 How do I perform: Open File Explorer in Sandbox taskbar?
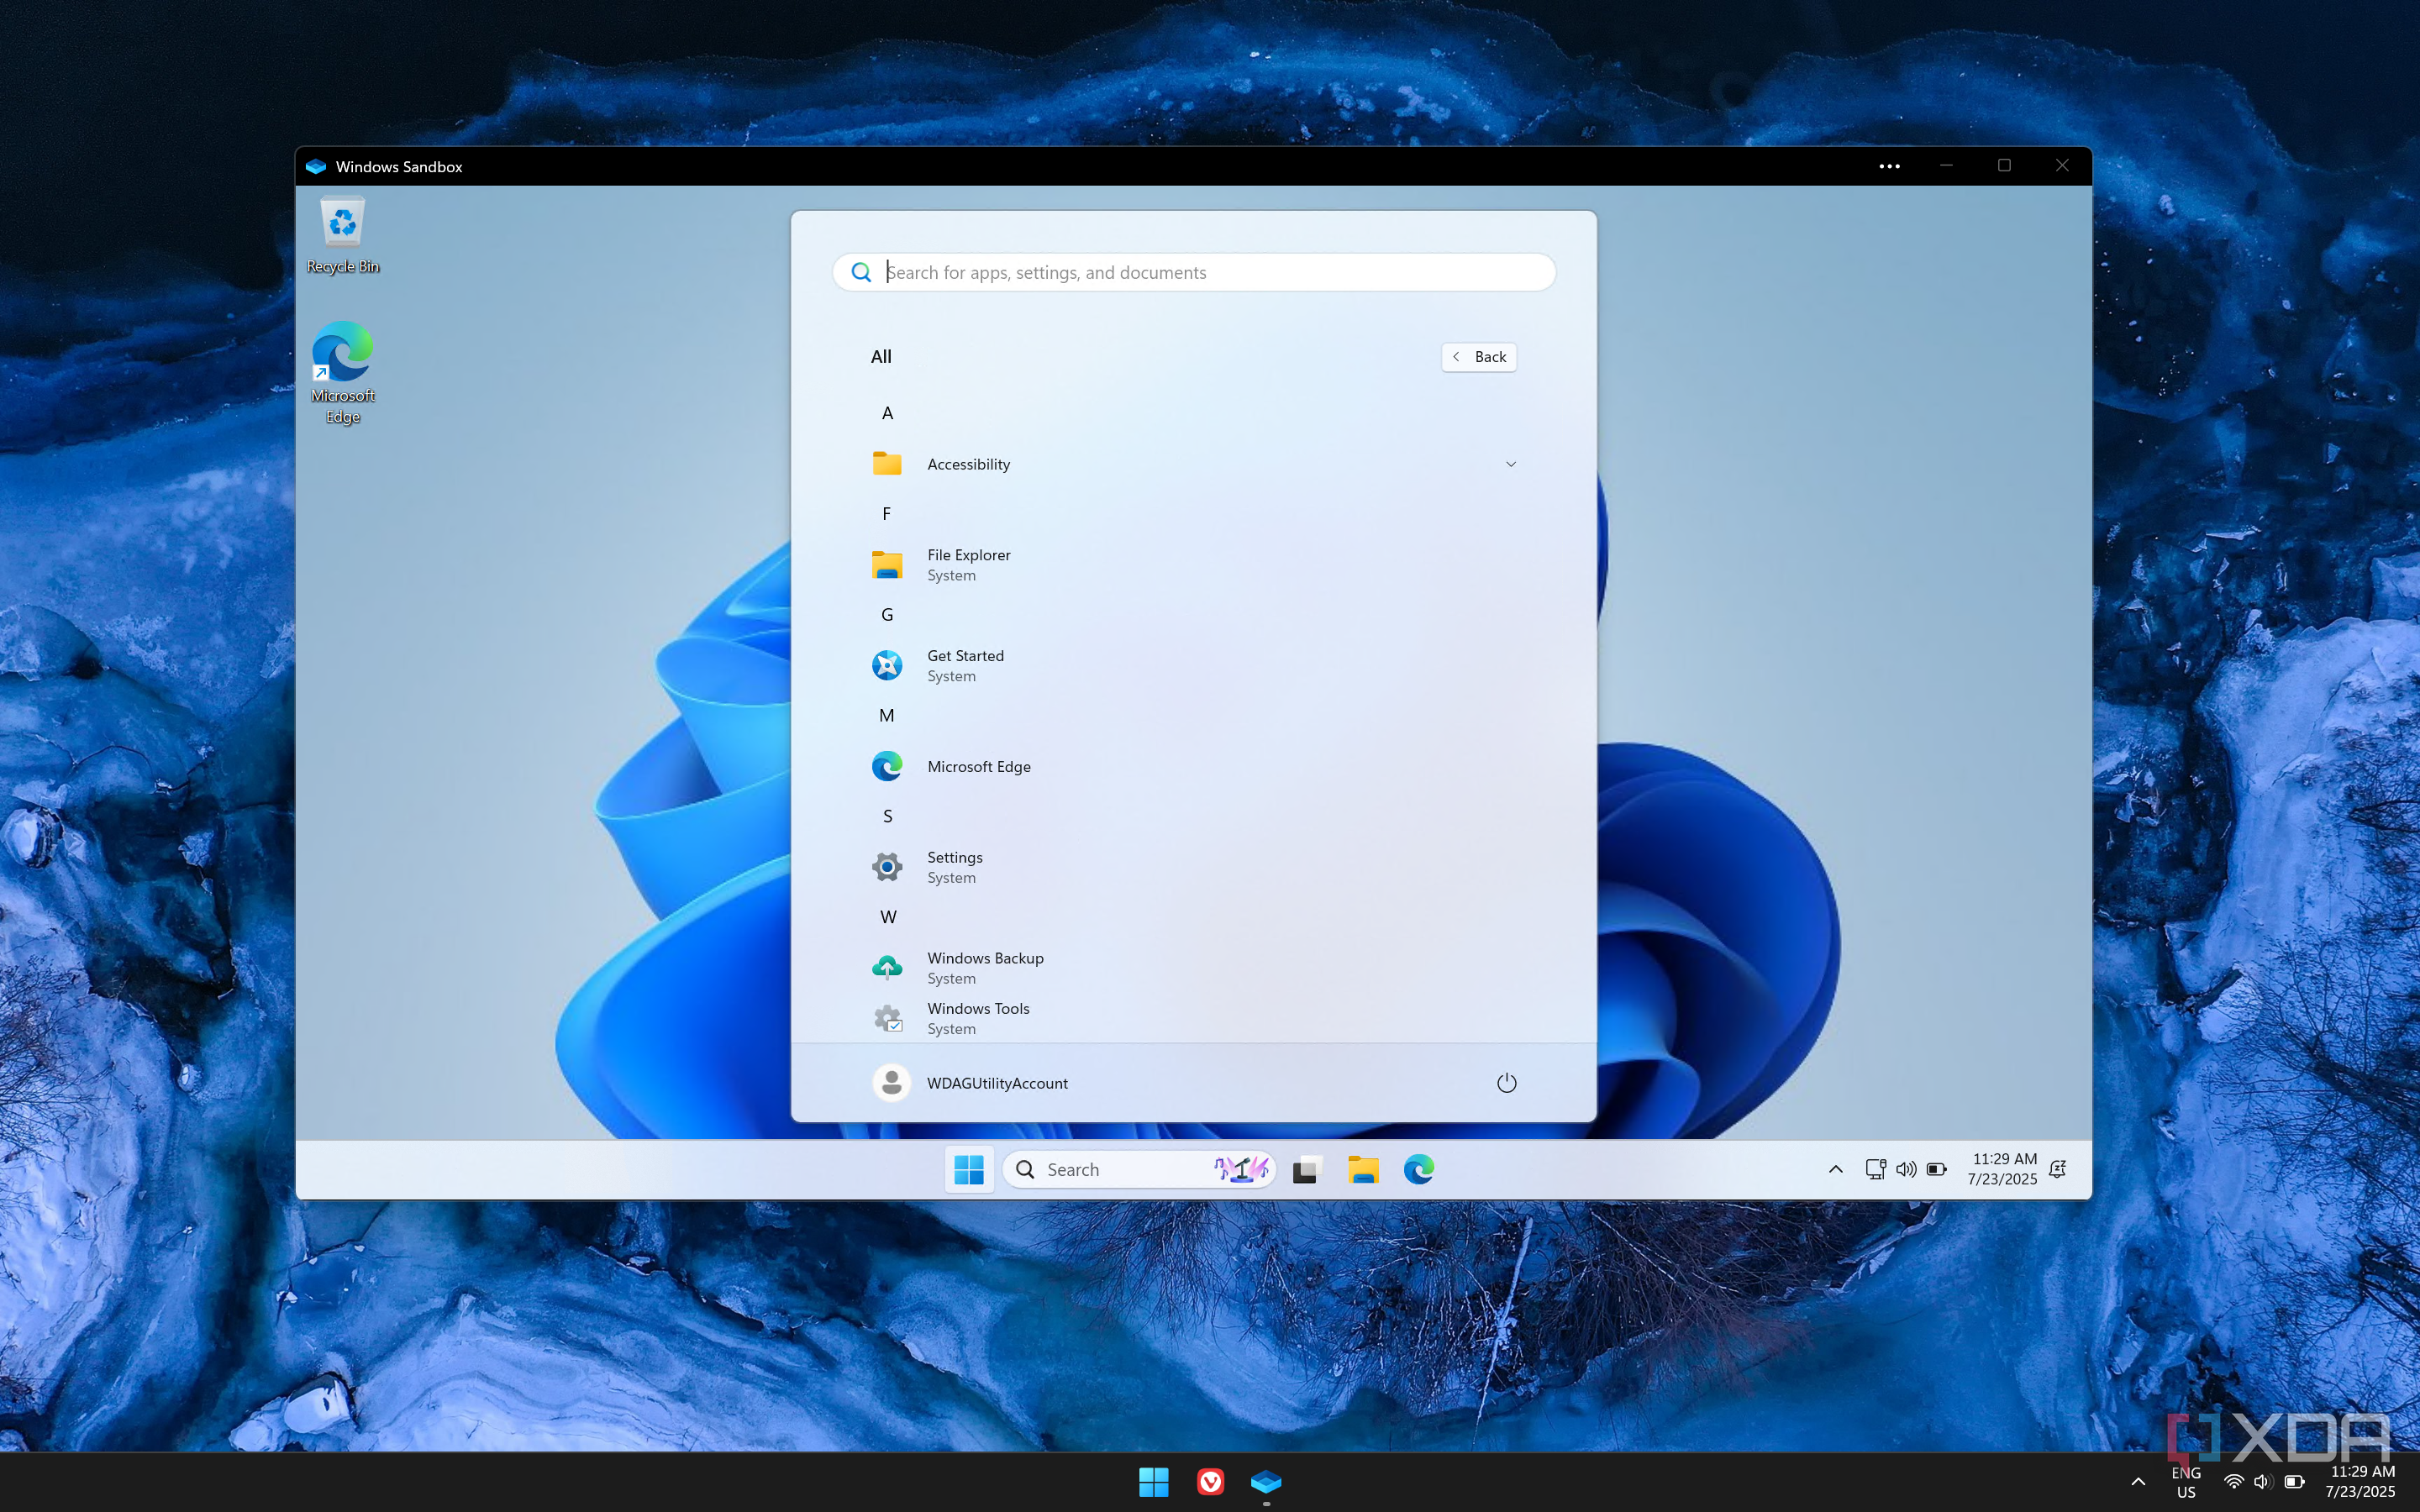point(1363,1169)
